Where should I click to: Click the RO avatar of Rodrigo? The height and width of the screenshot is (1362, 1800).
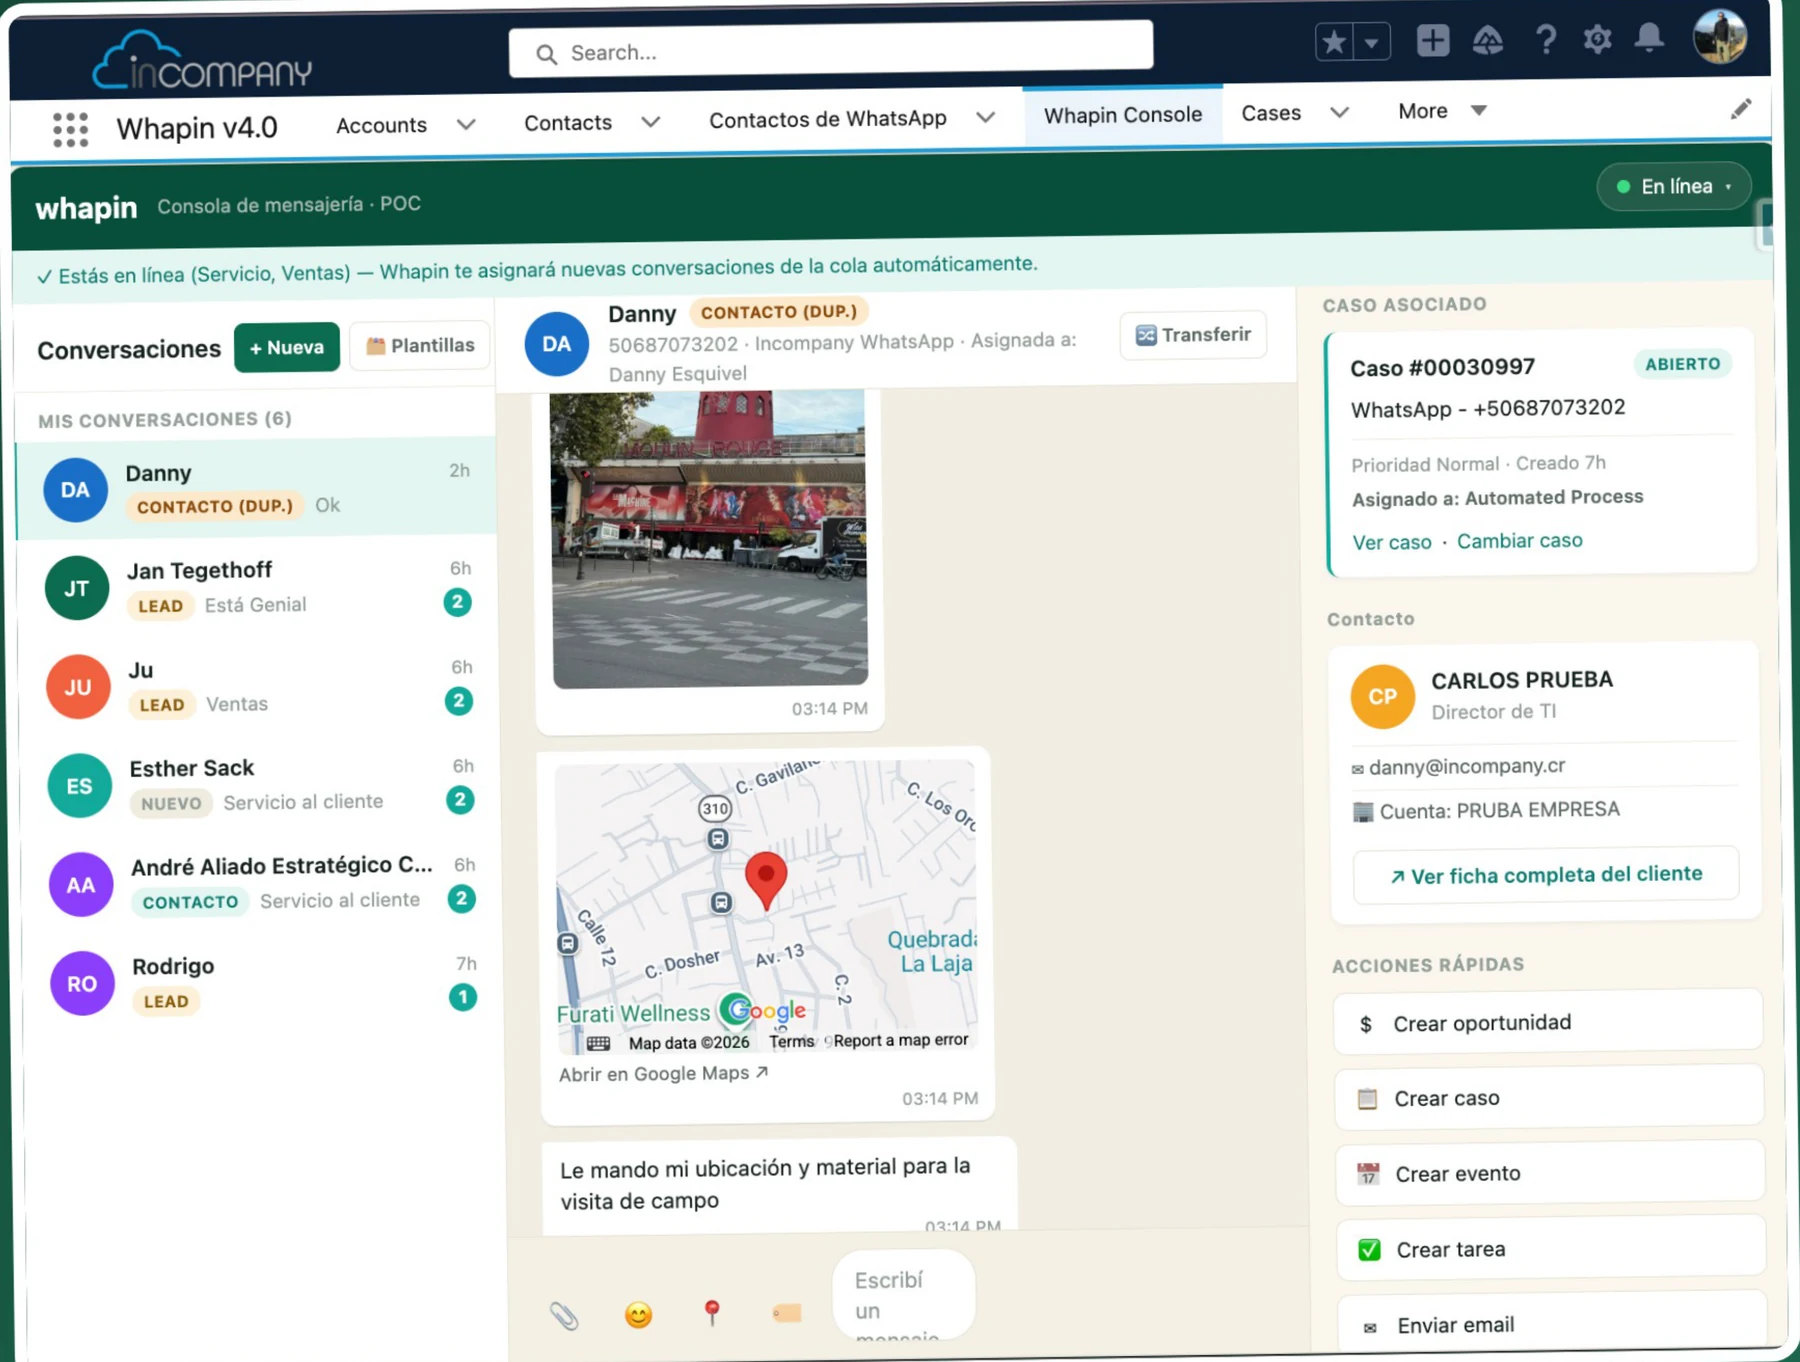tap(82, 983)
